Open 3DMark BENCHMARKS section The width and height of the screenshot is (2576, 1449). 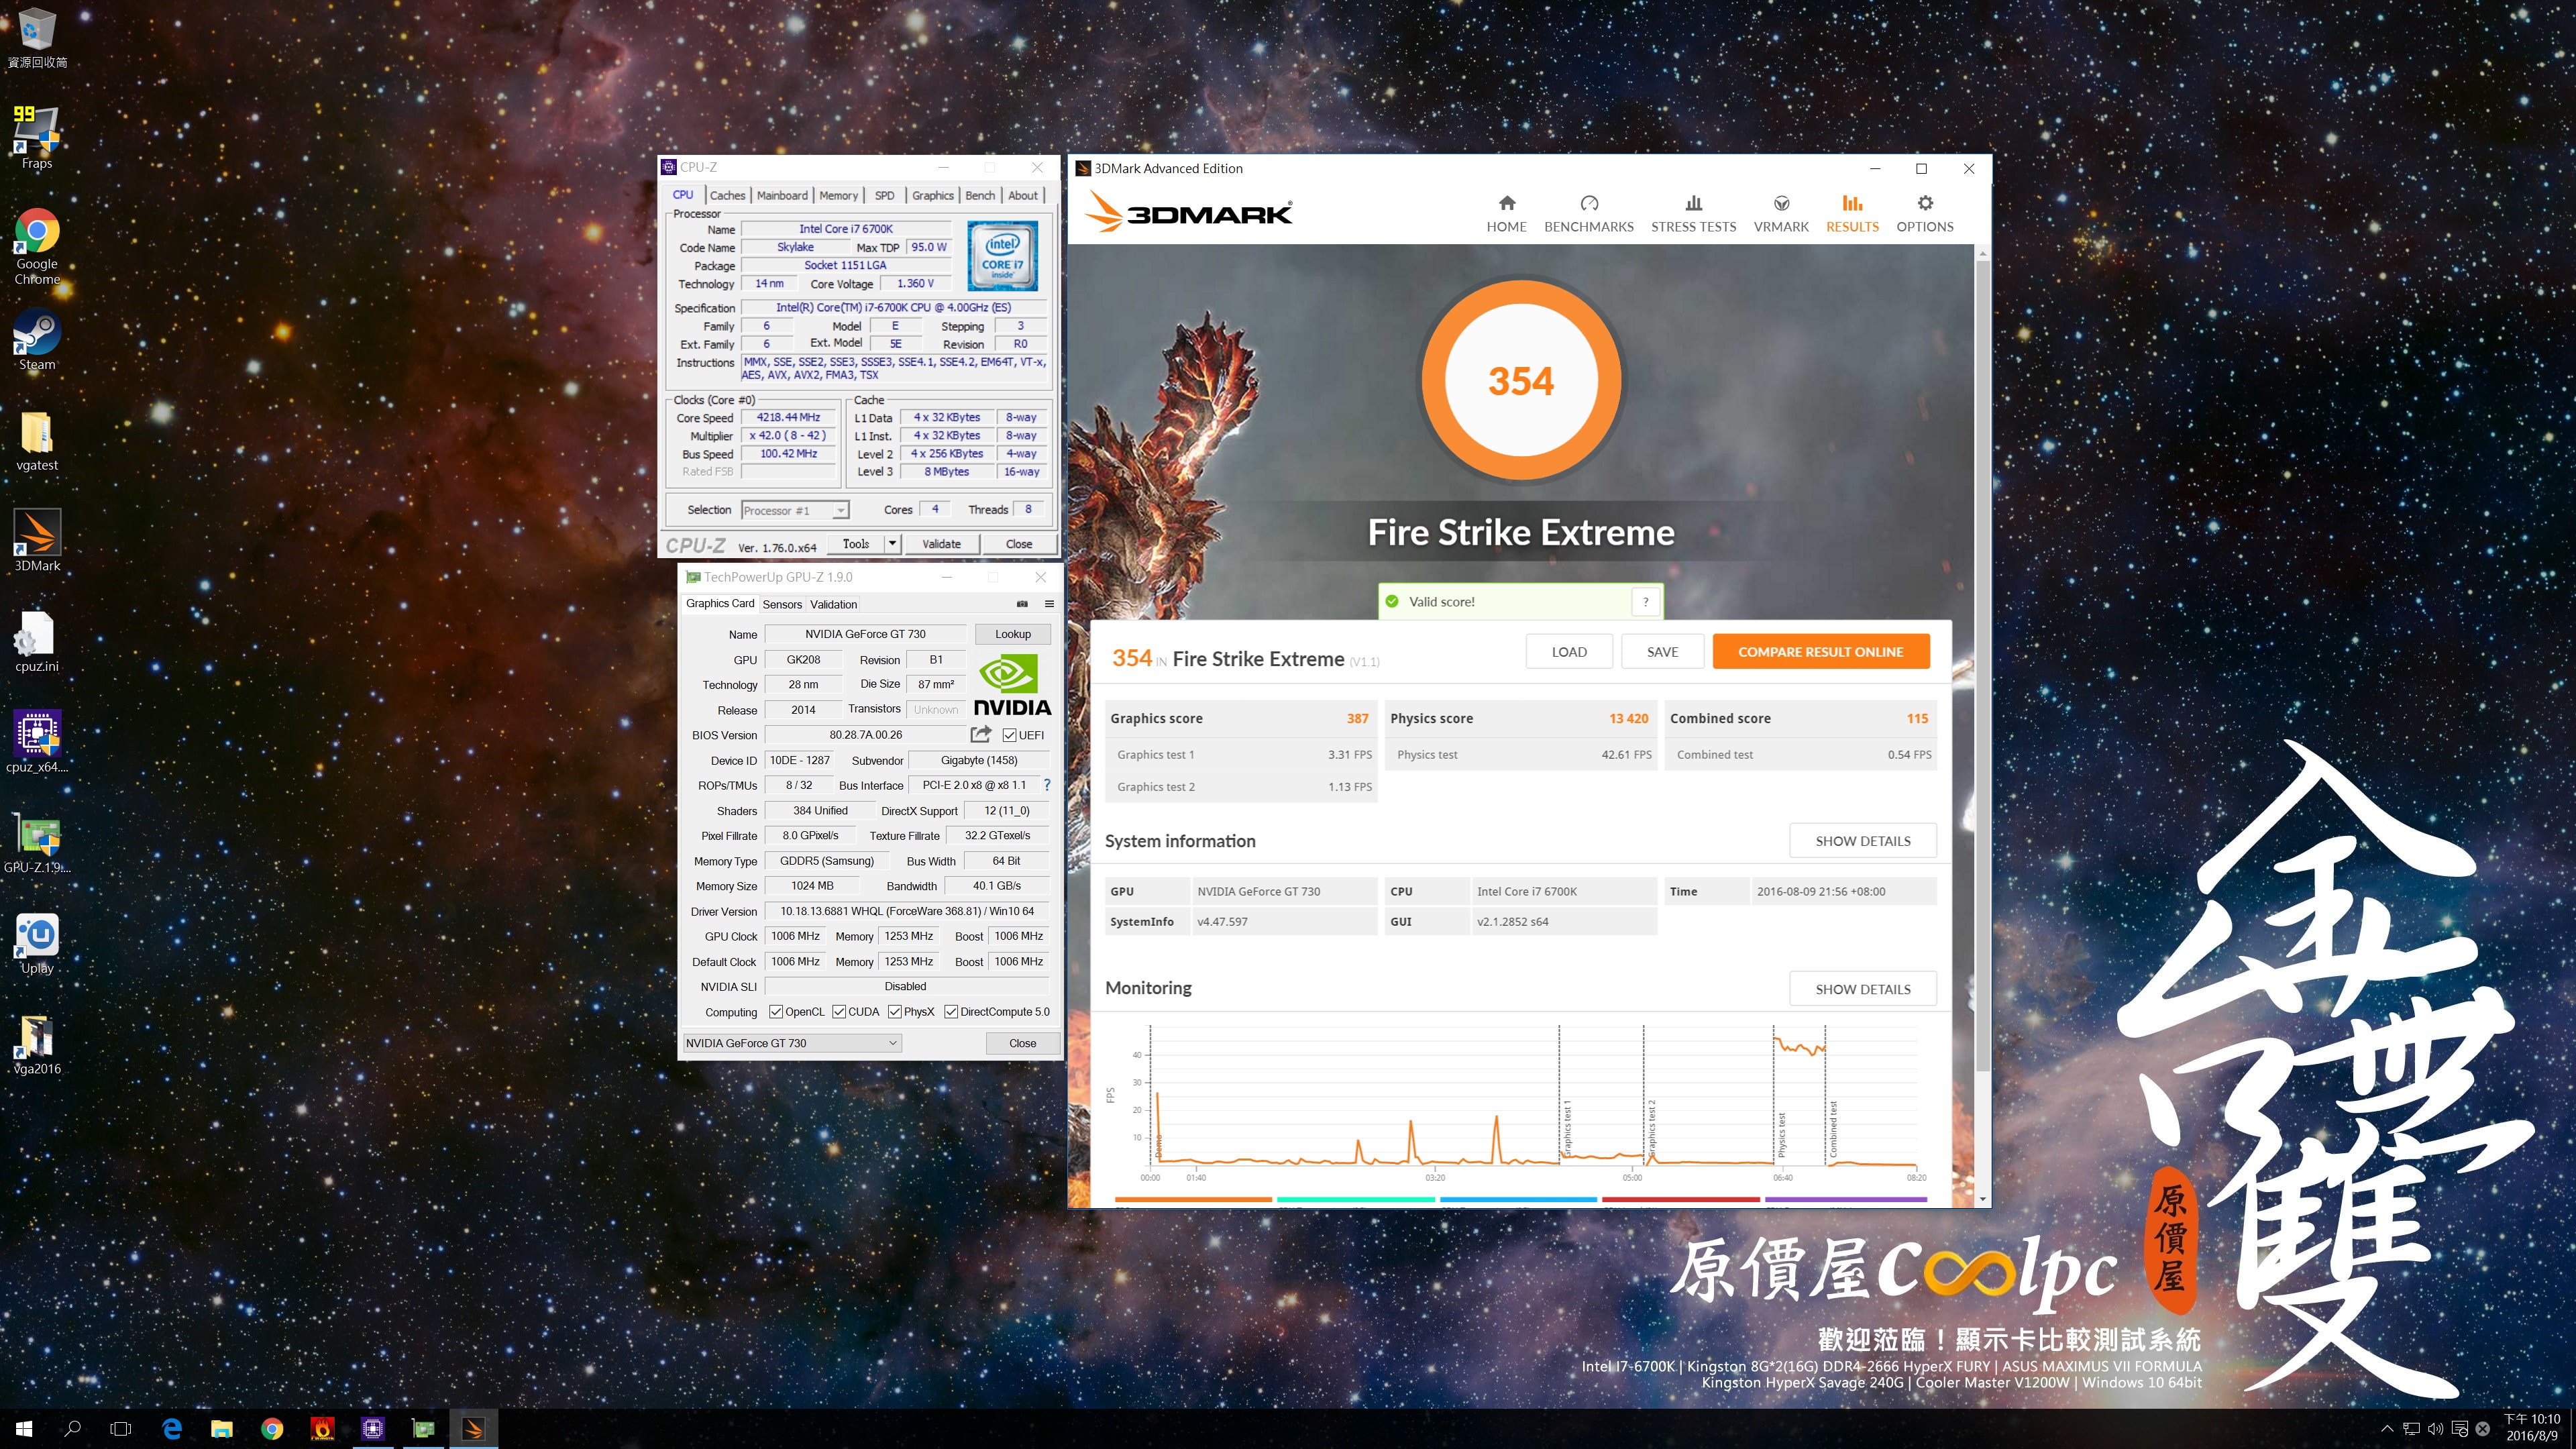pyautogui.click(x=1588, y=214)
